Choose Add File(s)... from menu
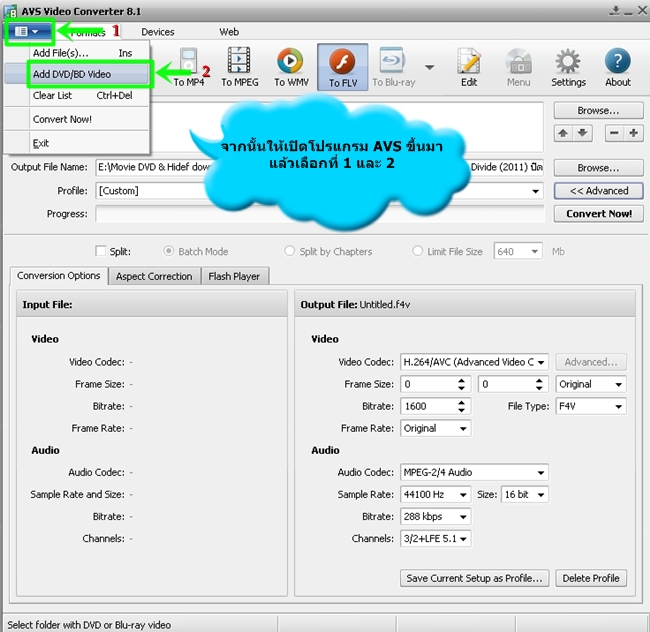This screenshot has height=632, width=650. (x=77, y=53)
